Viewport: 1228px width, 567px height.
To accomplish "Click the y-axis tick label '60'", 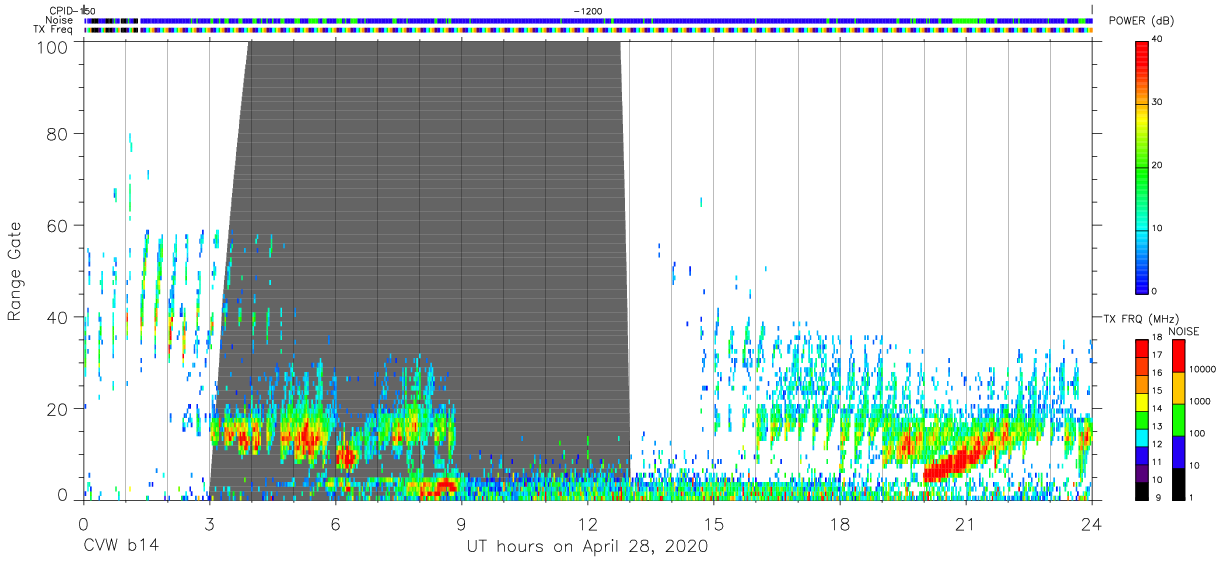I will pos(57,225).
